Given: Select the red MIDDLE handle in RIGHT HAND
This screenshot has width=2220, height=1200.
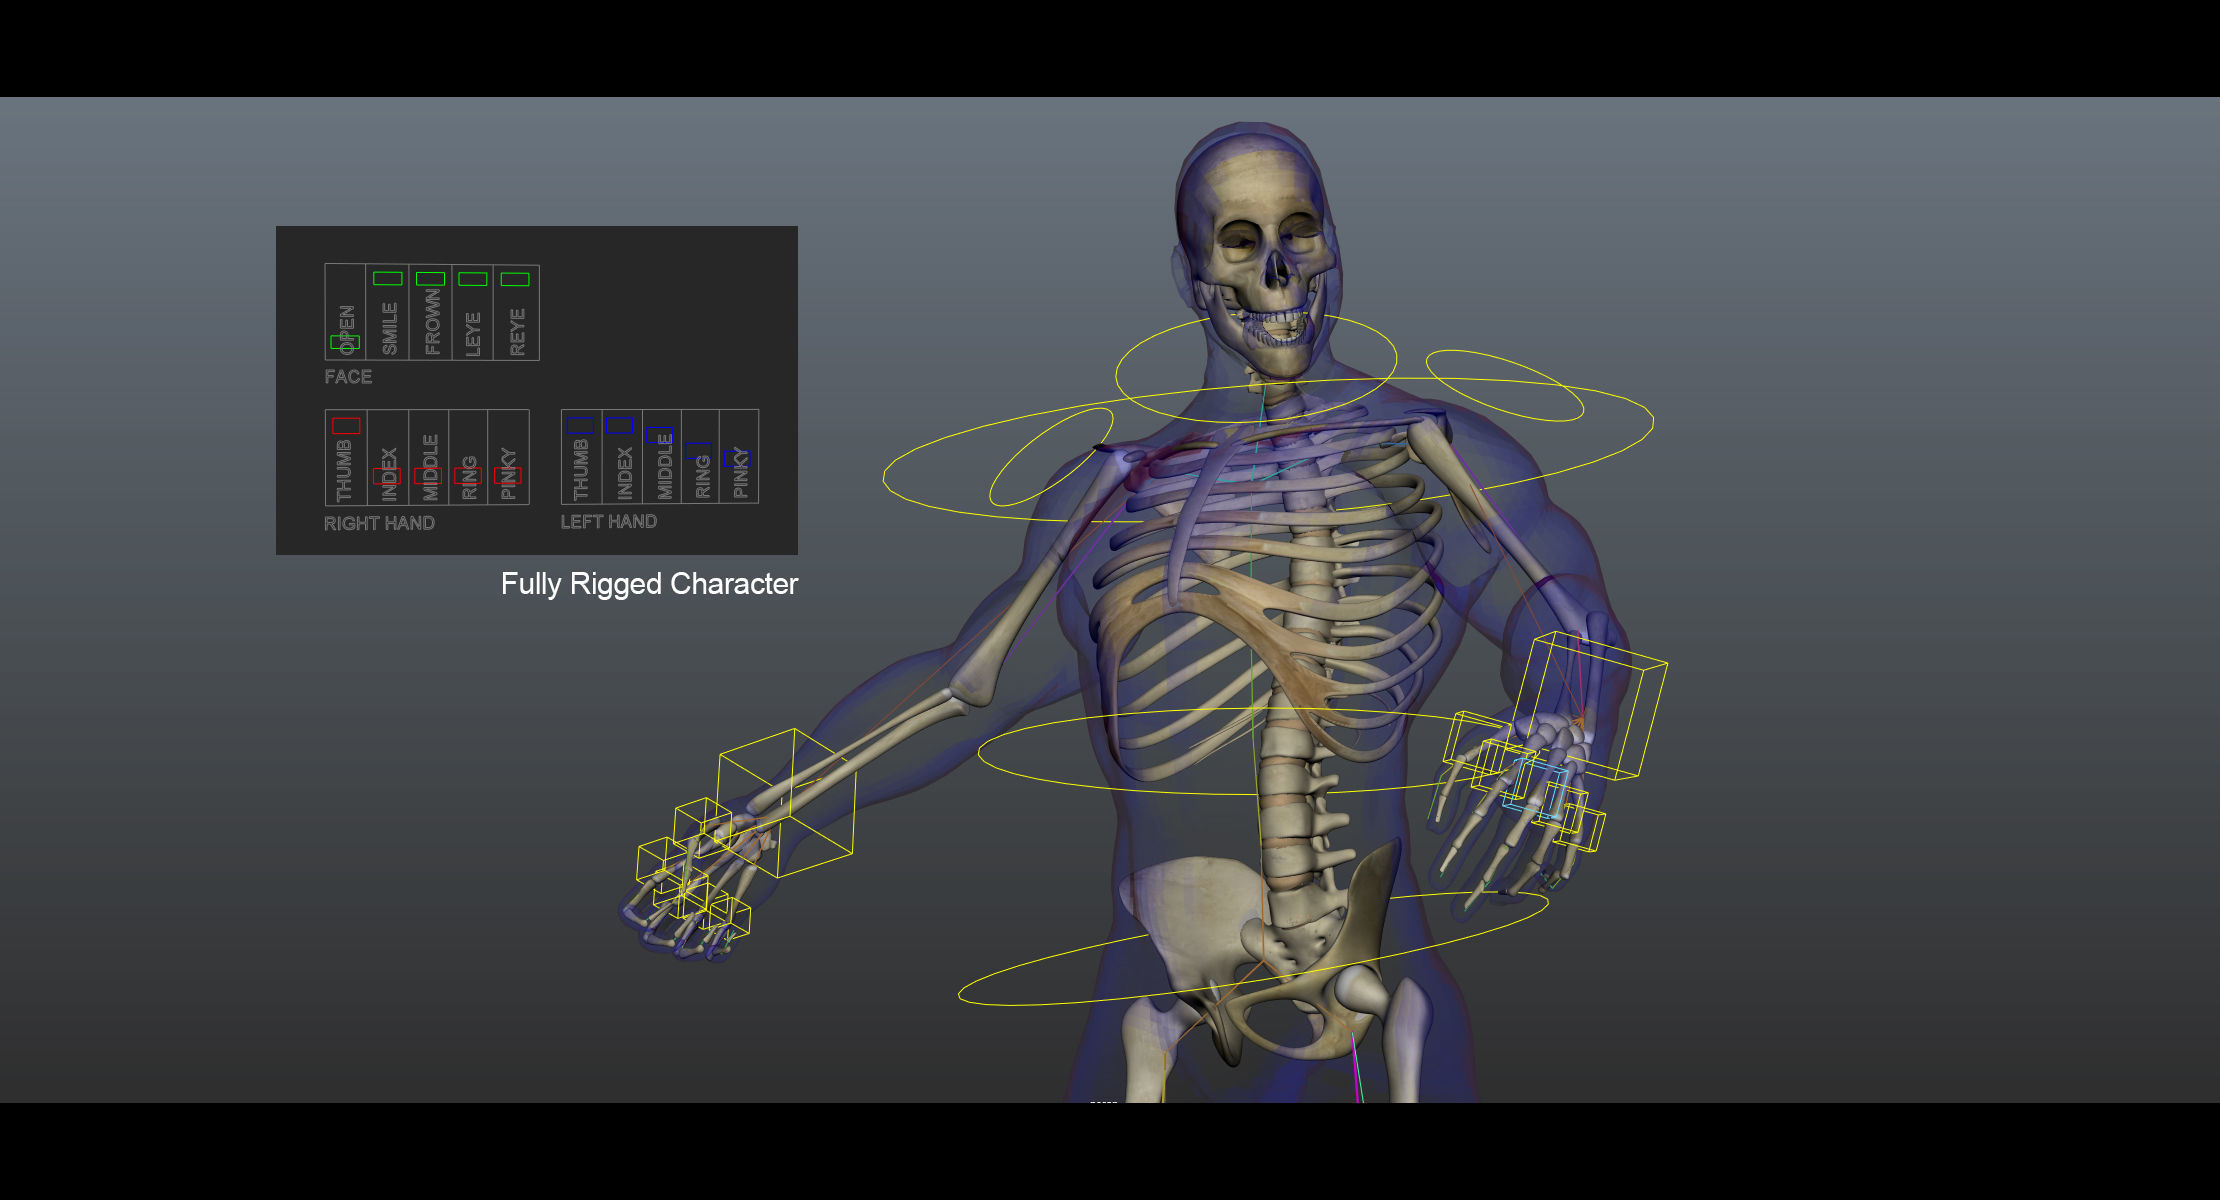Looking at the screenshot, I should tap(428, 476).
